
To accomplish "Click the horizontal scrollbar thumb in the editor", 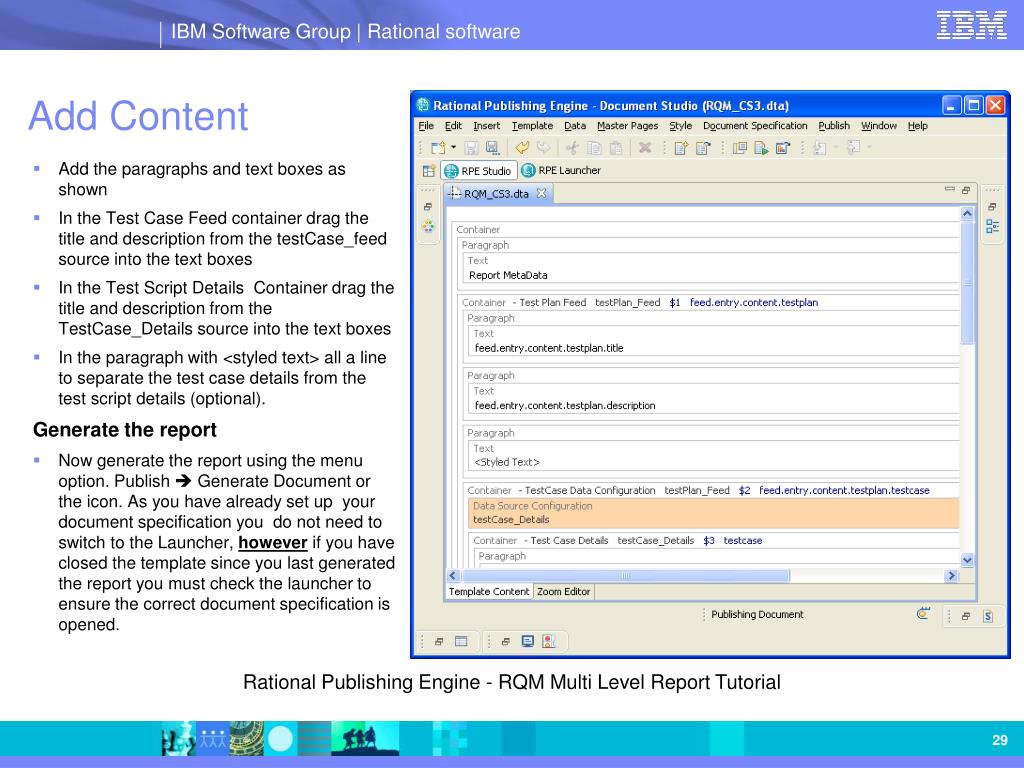I will pos(625,575).
